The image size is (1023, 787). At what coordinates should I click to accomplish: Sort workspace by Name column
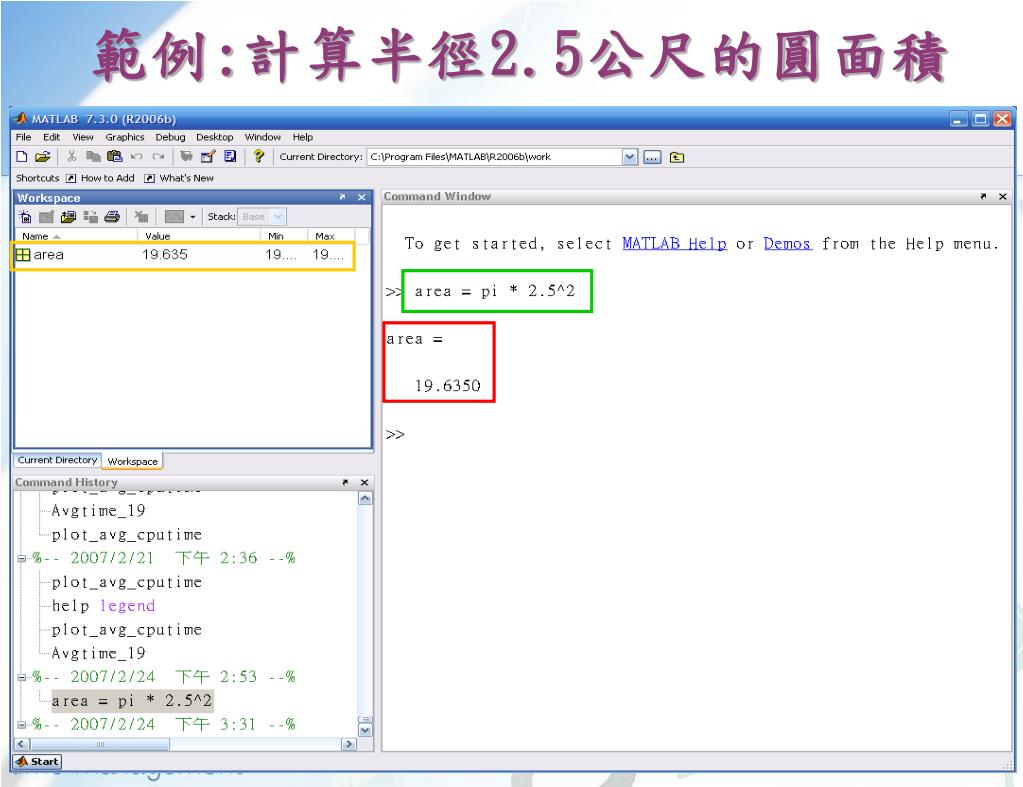point(75,236)
